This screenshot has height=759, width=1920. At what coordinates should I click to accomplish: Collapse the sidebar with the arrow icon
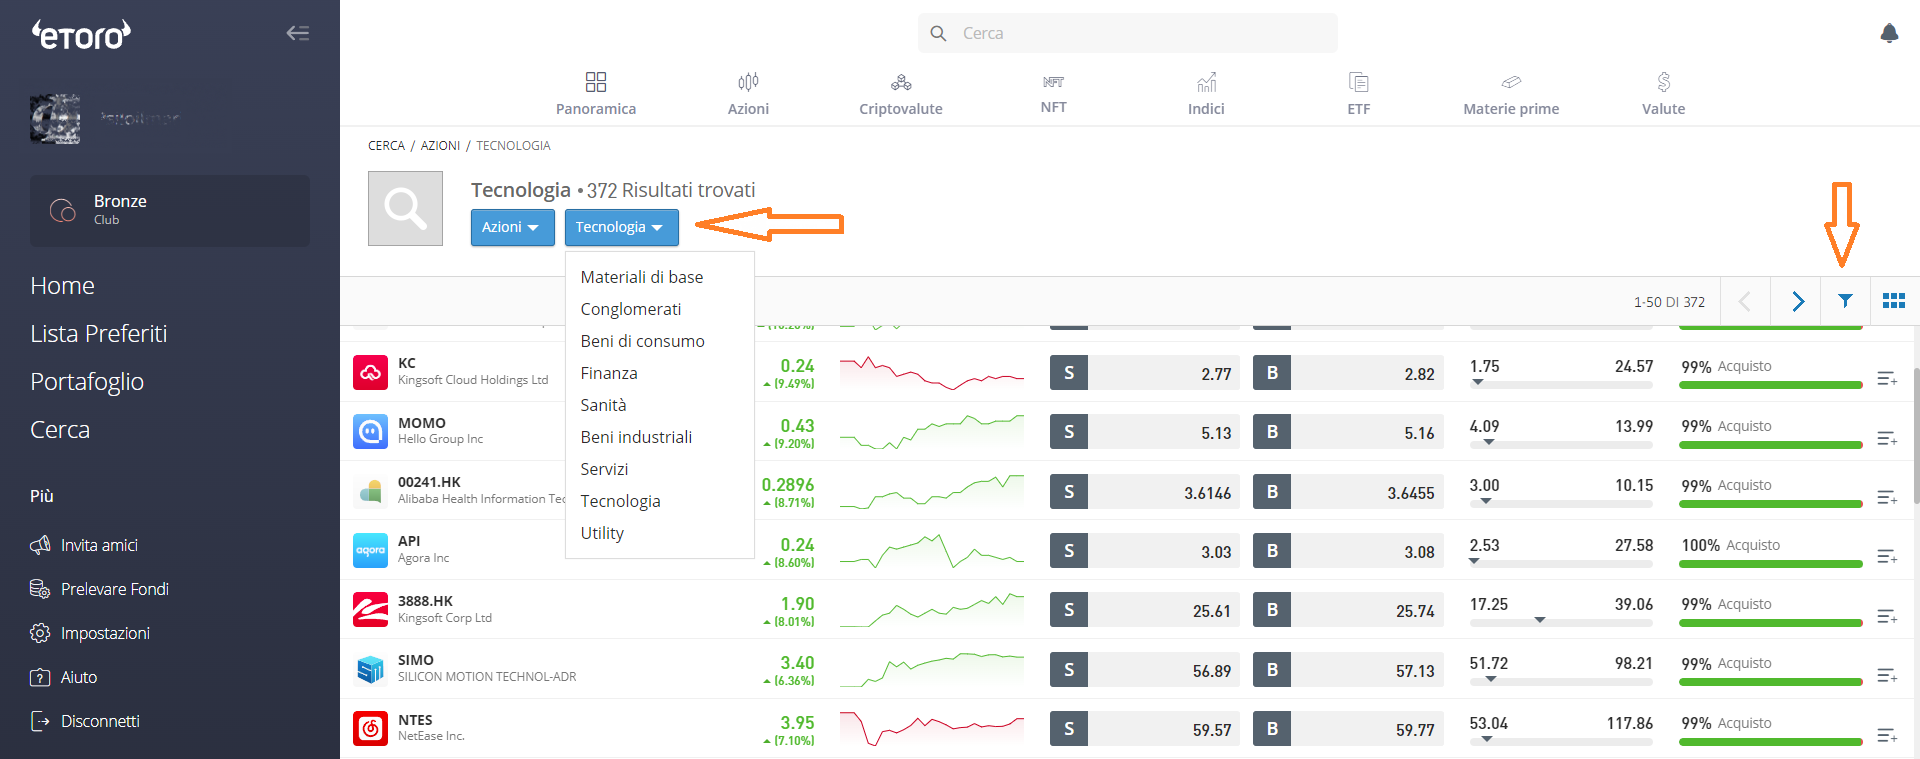coord(298,33)
